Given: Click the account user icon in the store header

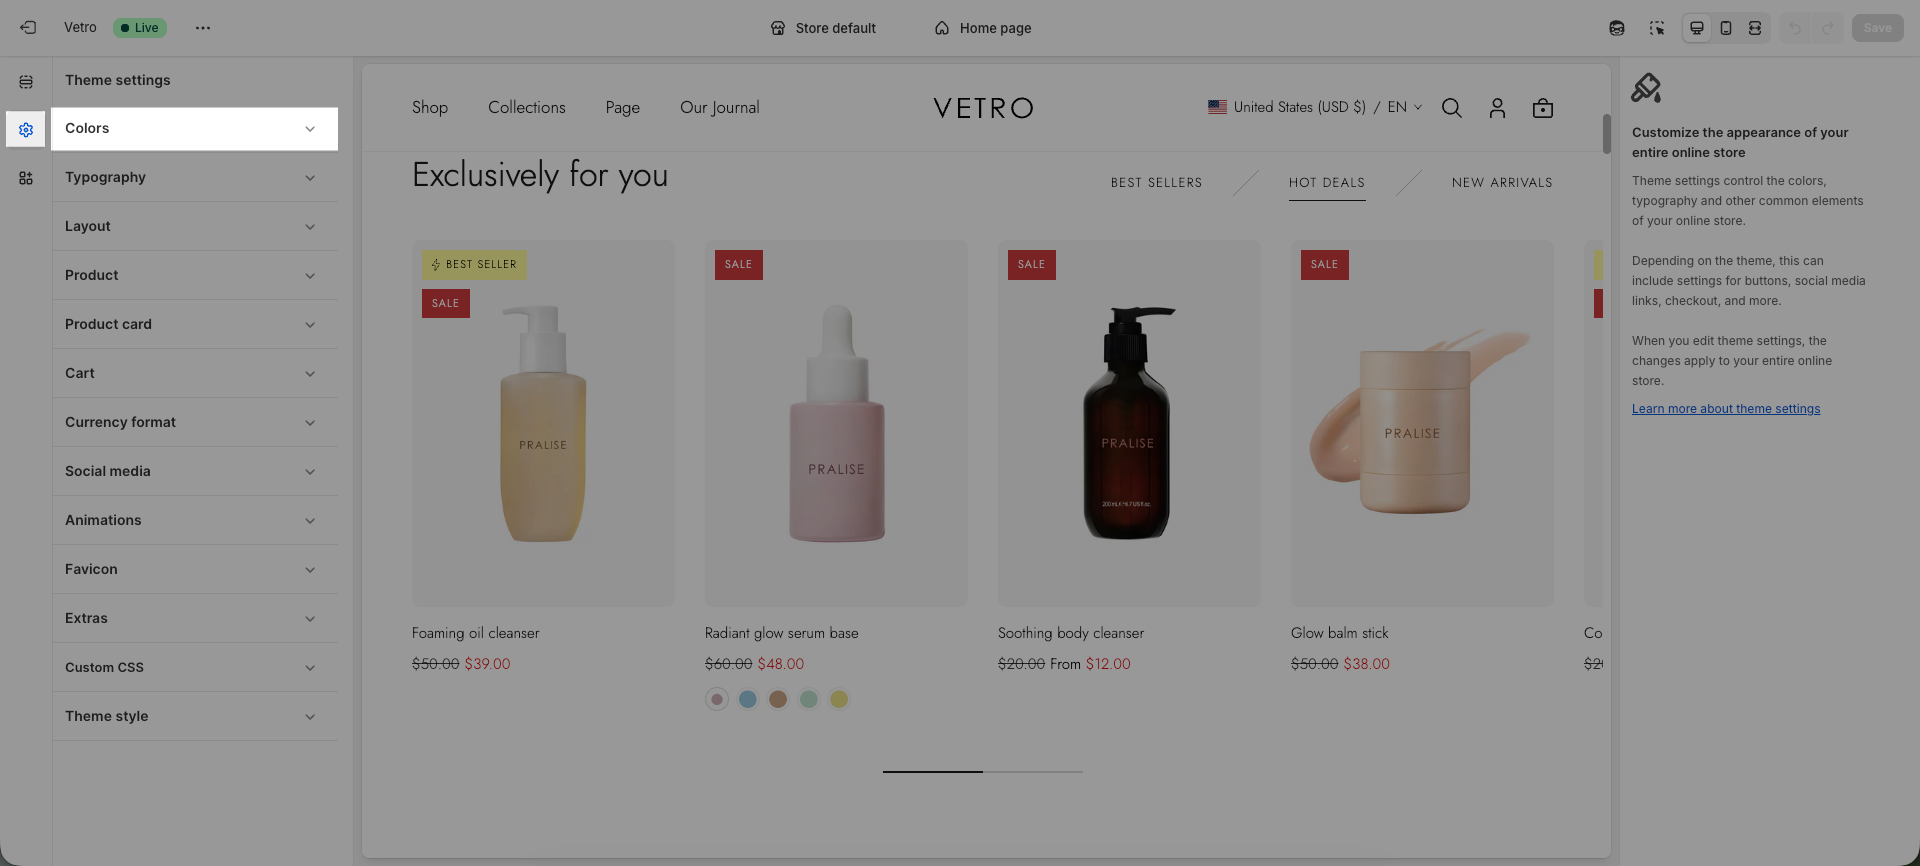Looking at the screenshot, I should pyautogui.click(x=1497, y=108).
